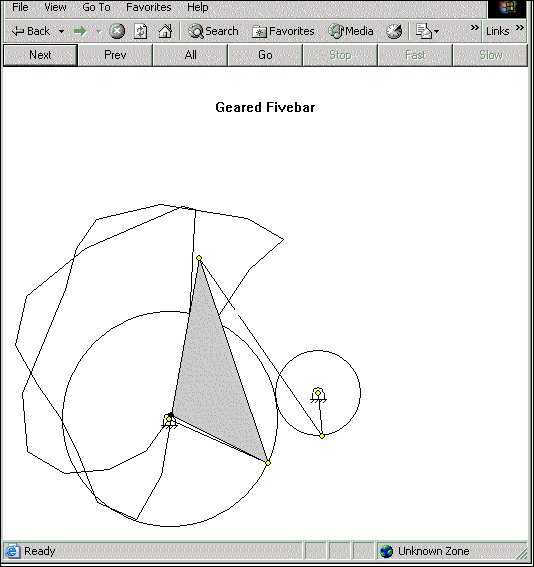
Task: Click the Next button
Action: (40, 55)
